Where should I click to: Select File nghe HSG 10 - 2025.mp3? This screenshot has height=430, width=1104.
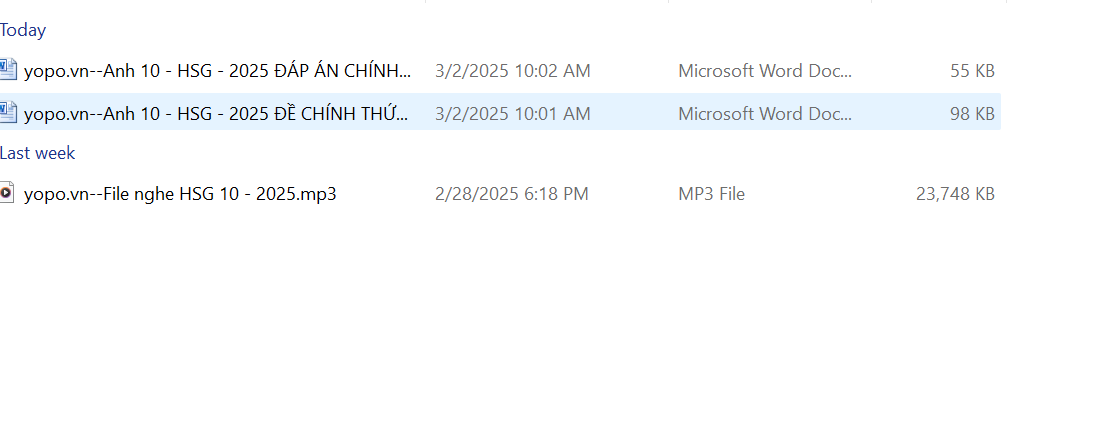(180, 194)
